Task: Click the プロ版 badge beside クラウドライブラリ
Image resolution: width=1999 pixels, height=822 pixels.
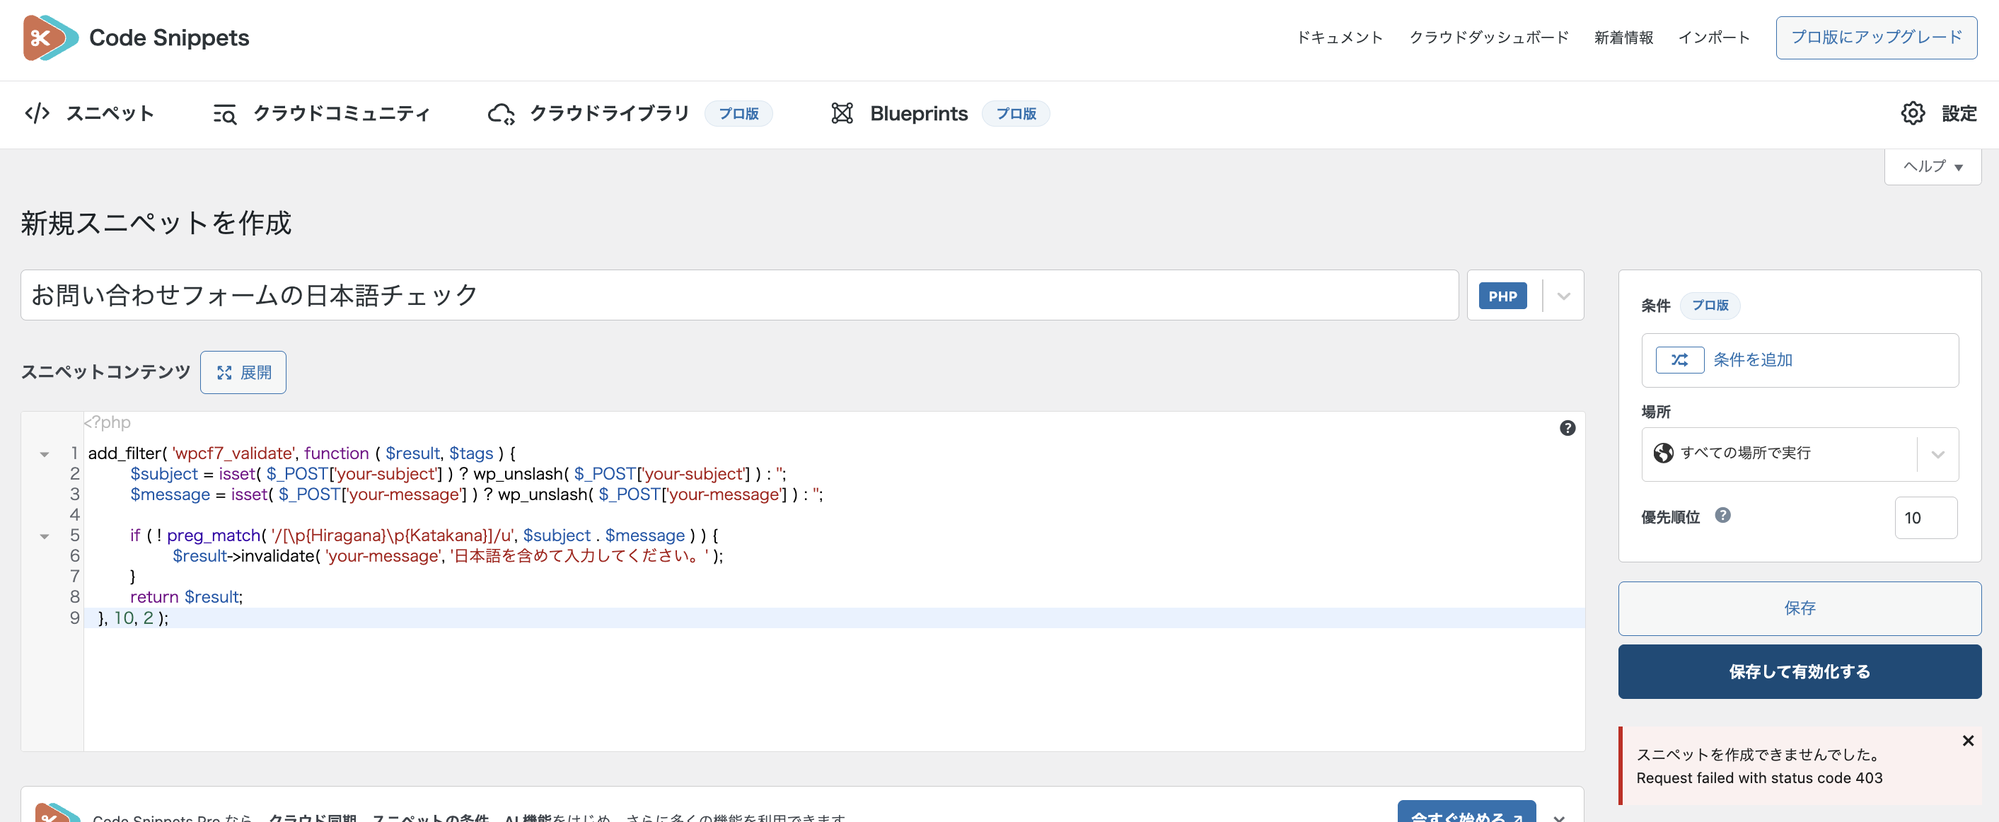Action: coord(738,114)
